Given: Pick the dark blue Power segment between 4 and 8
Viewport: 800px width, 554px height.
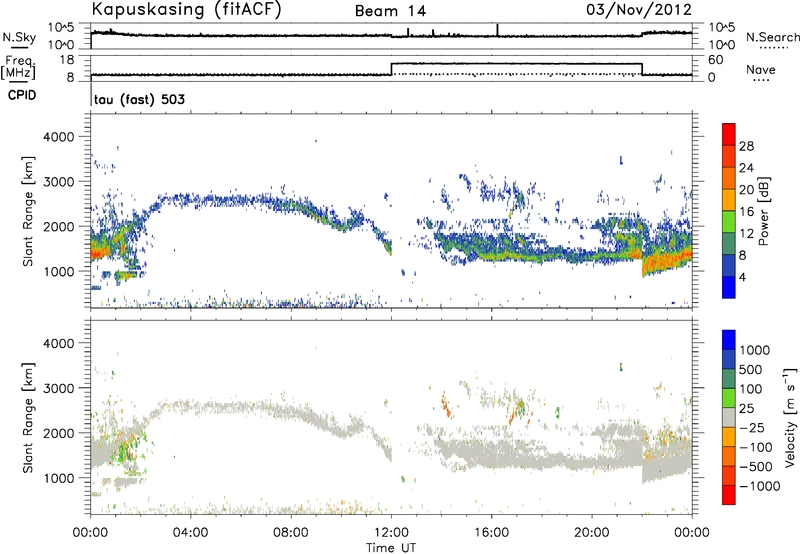Looking at the screenshot, I should [x=729, y=265].
